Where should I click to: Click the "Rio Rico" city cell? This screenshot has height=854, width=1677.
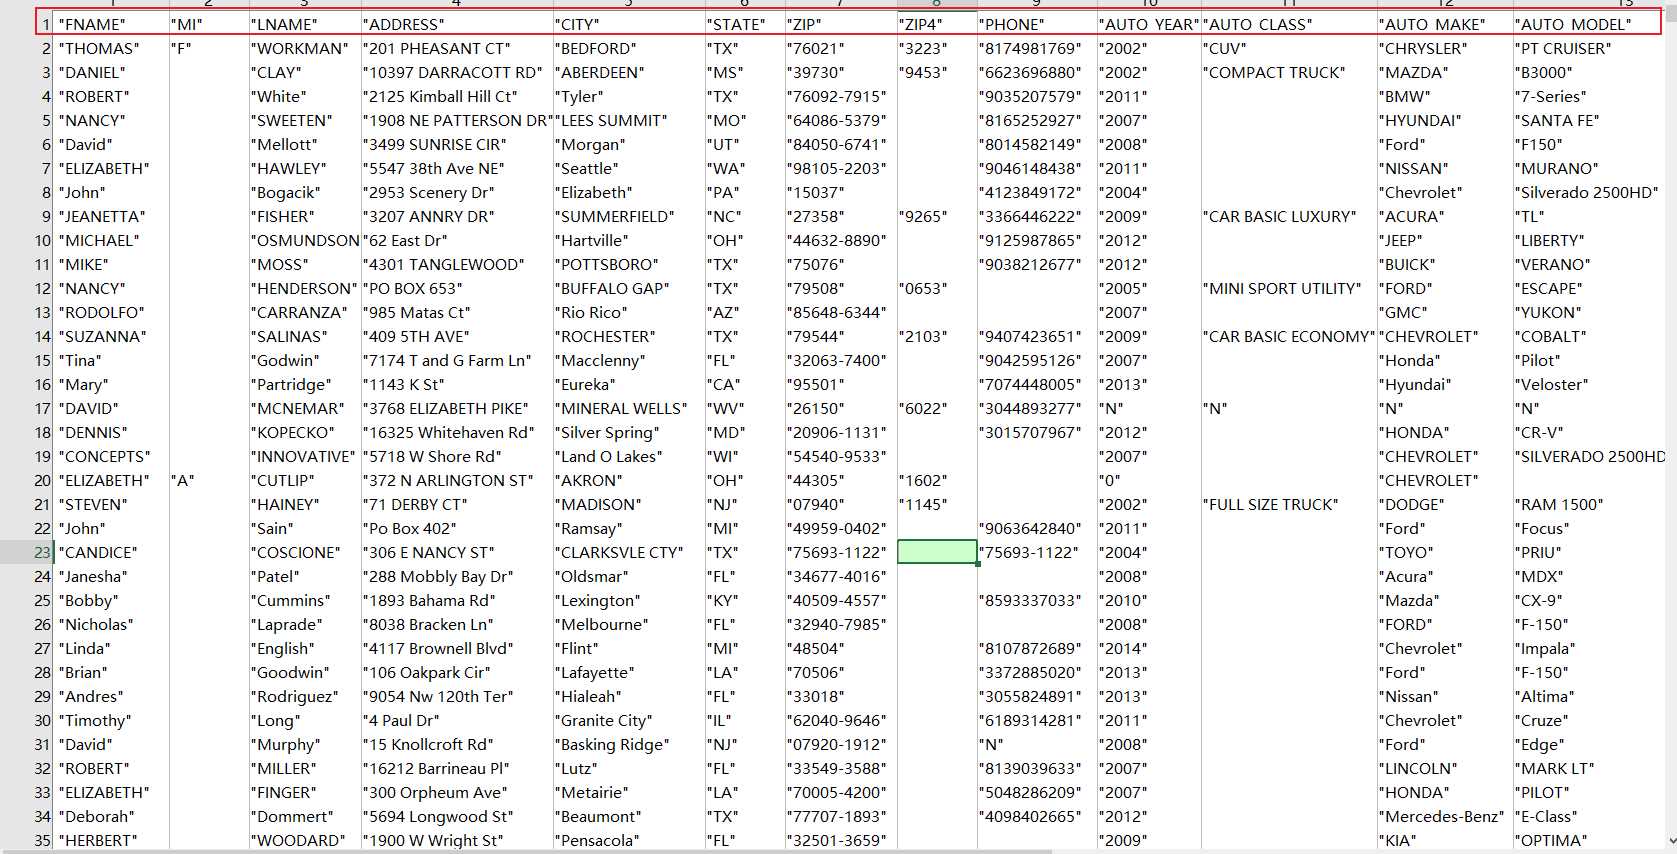(x=629, y=312)
